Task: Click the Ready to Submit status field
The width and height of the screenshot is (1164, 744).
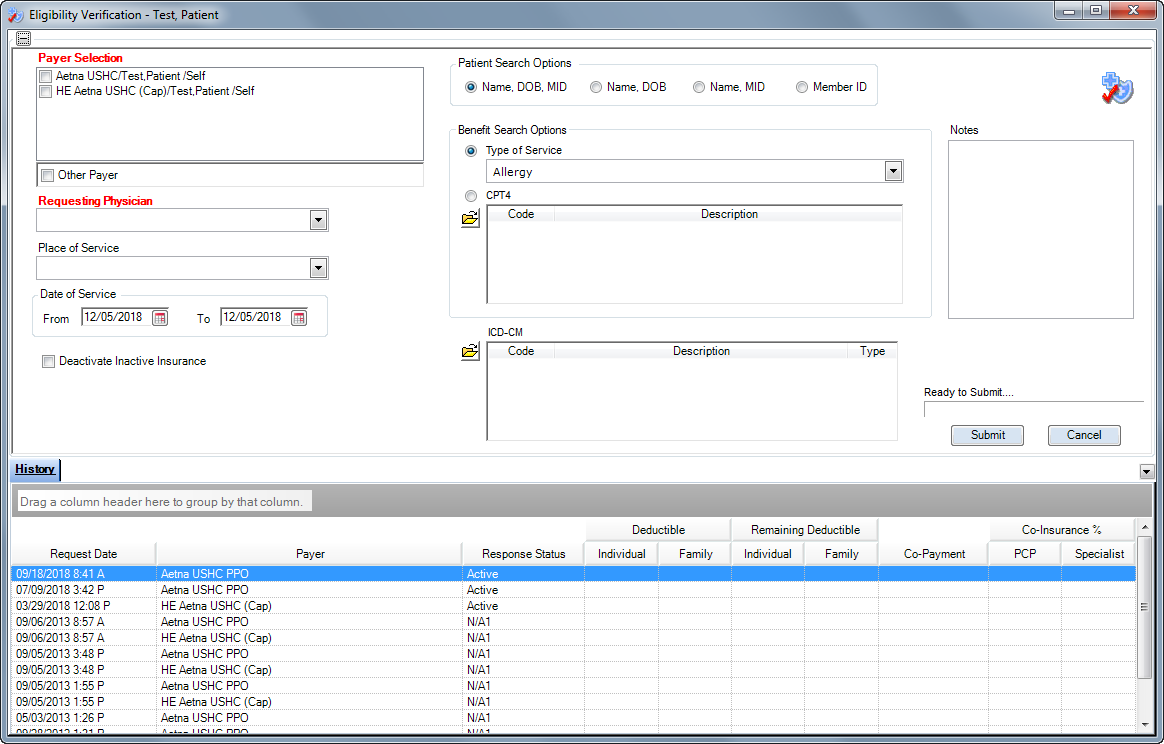Action: pyautogui.click(x=1033, y=409)
